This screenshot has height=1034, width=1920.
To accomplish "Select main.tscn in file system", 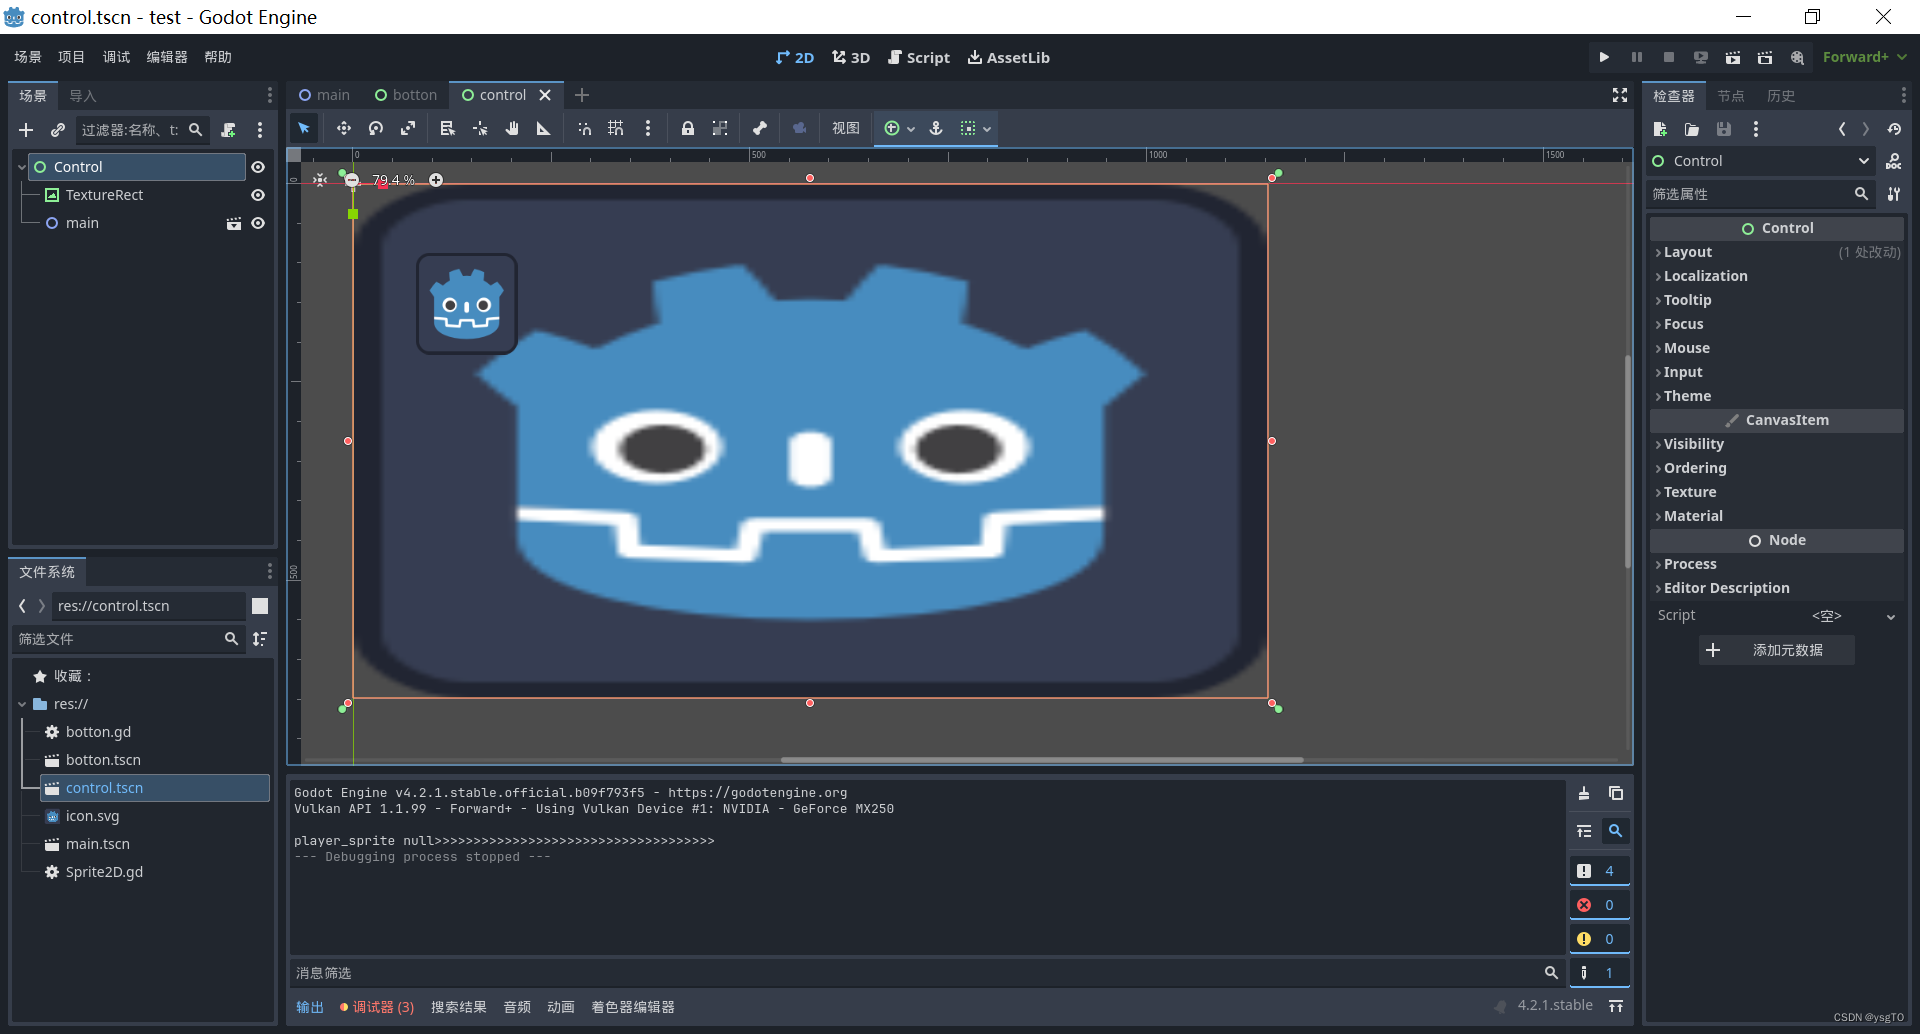I will point(97,844).
